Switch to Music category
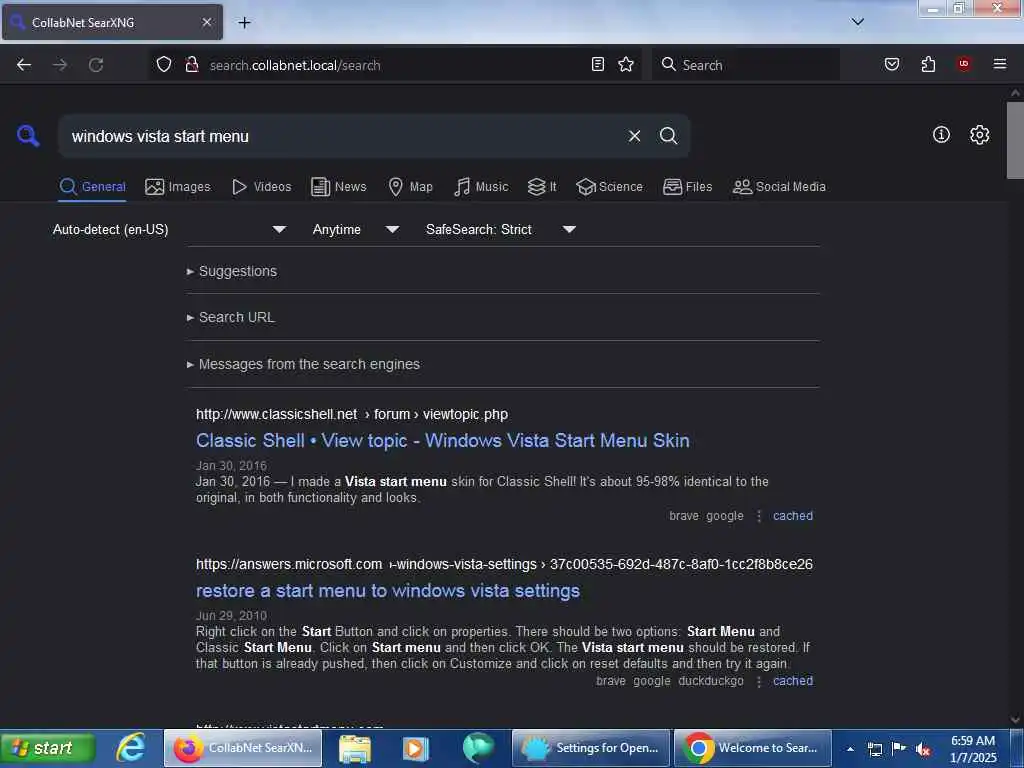The width and height of the screenshot is (1024, 768). click(481, 187)
